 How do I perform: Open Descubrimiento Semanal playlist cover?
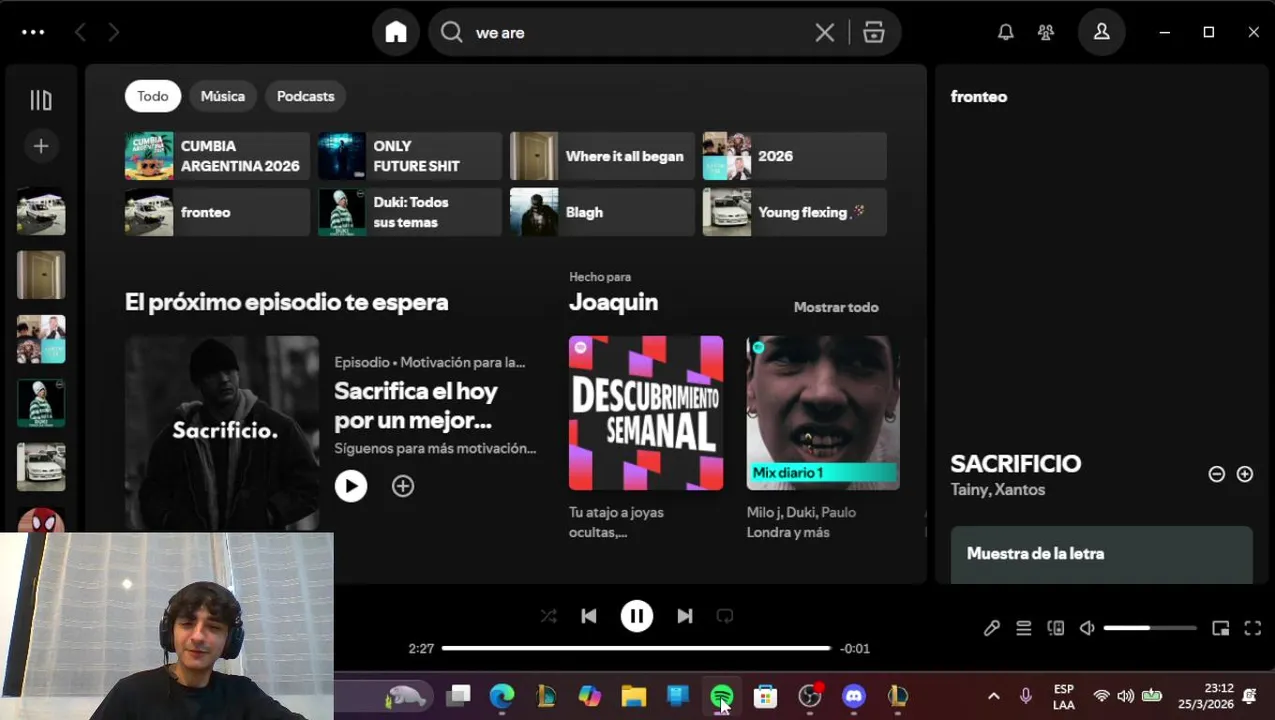tap(646, 413)
